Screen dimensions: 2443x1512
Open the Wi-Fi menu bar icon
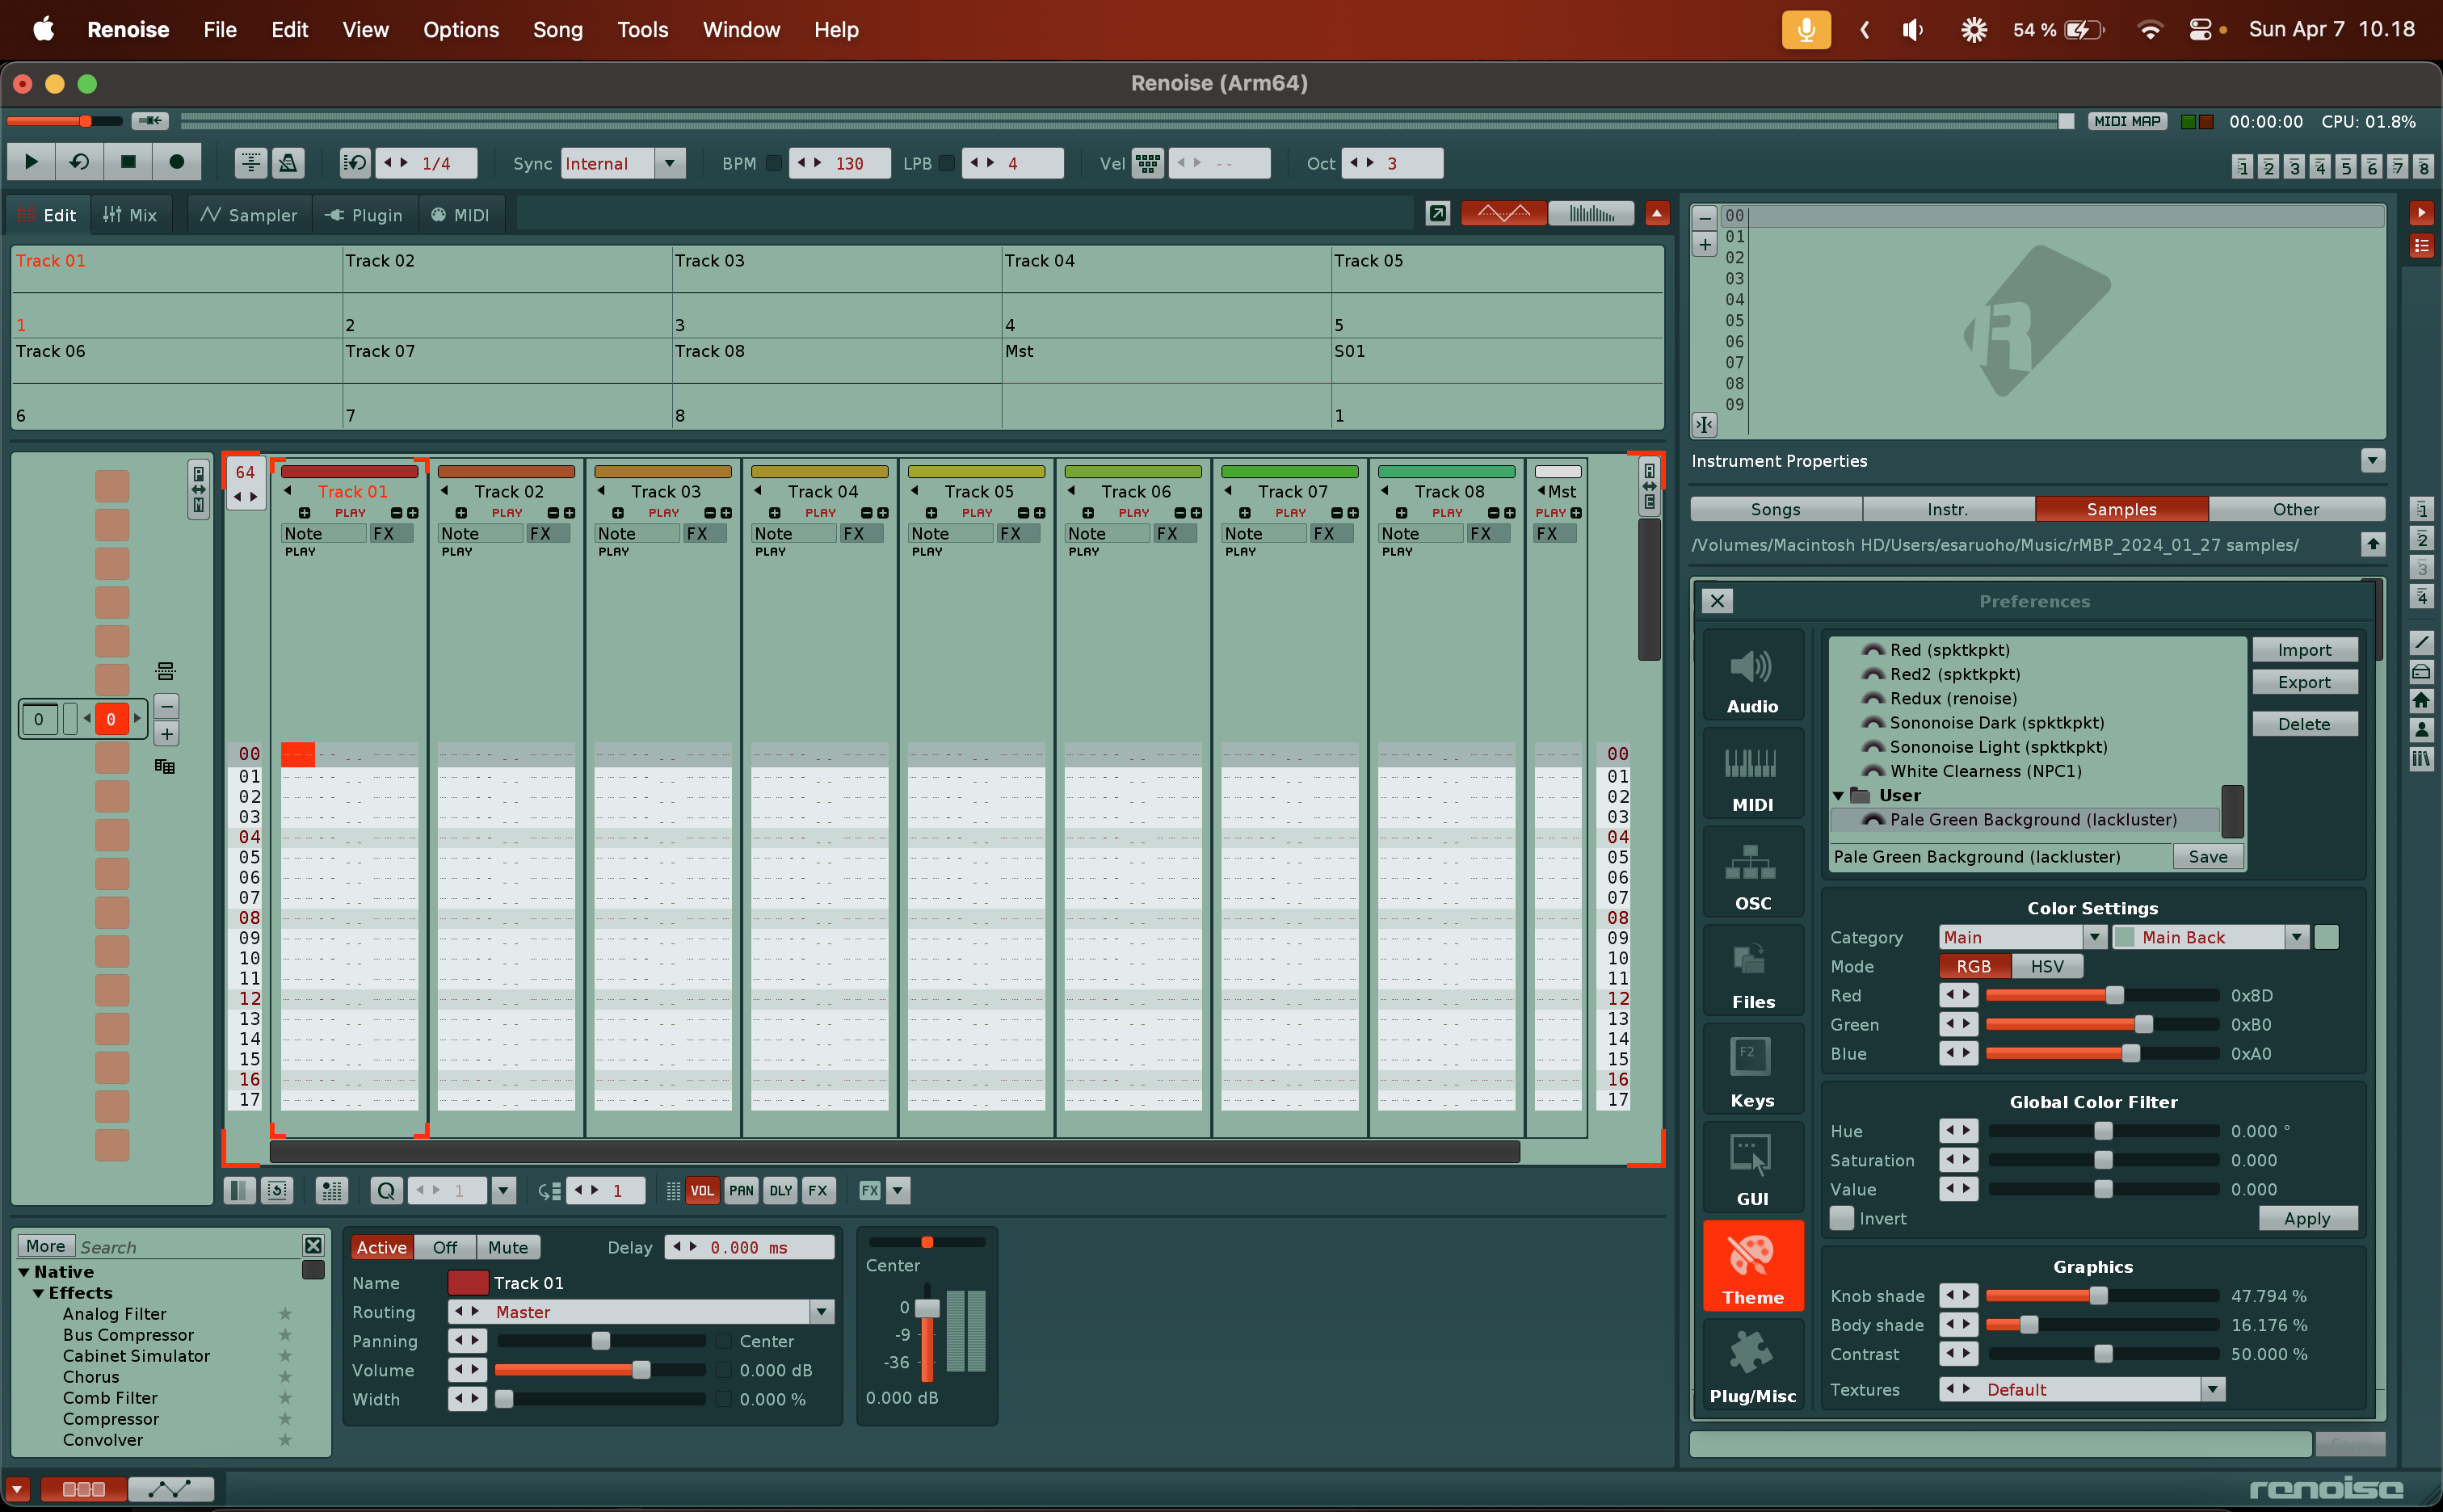click(x=2148, y=30)
